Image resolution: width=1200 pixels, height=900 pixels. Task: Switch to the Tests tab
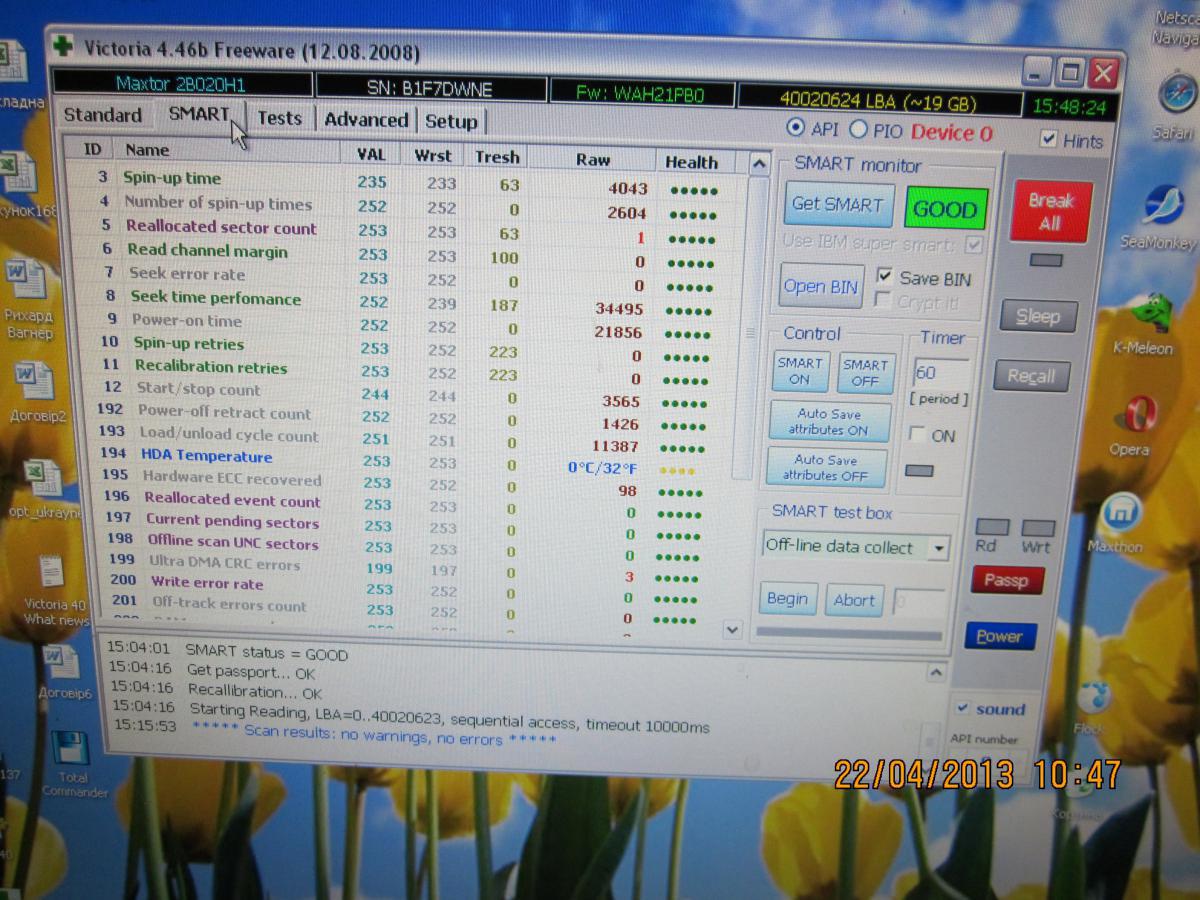coord(279,118)
